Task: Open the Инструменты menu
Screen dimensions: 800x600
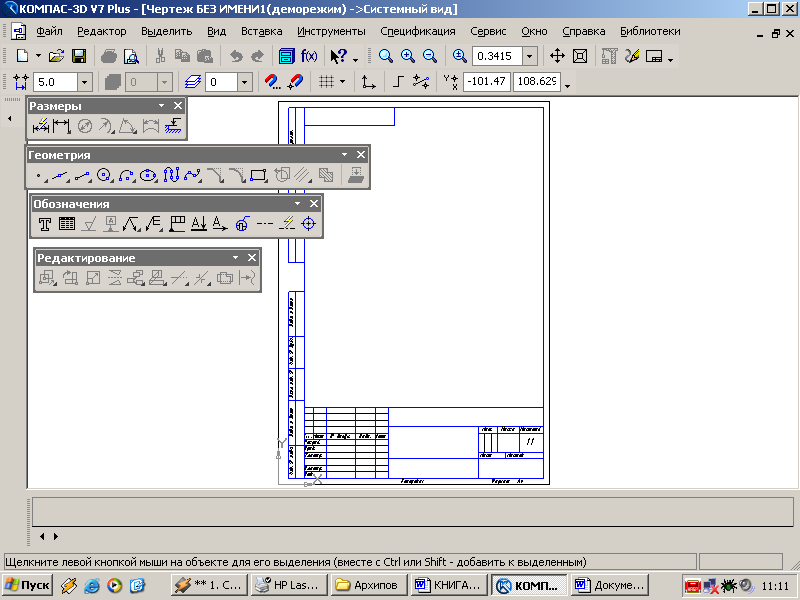Action: coord(331,32)
